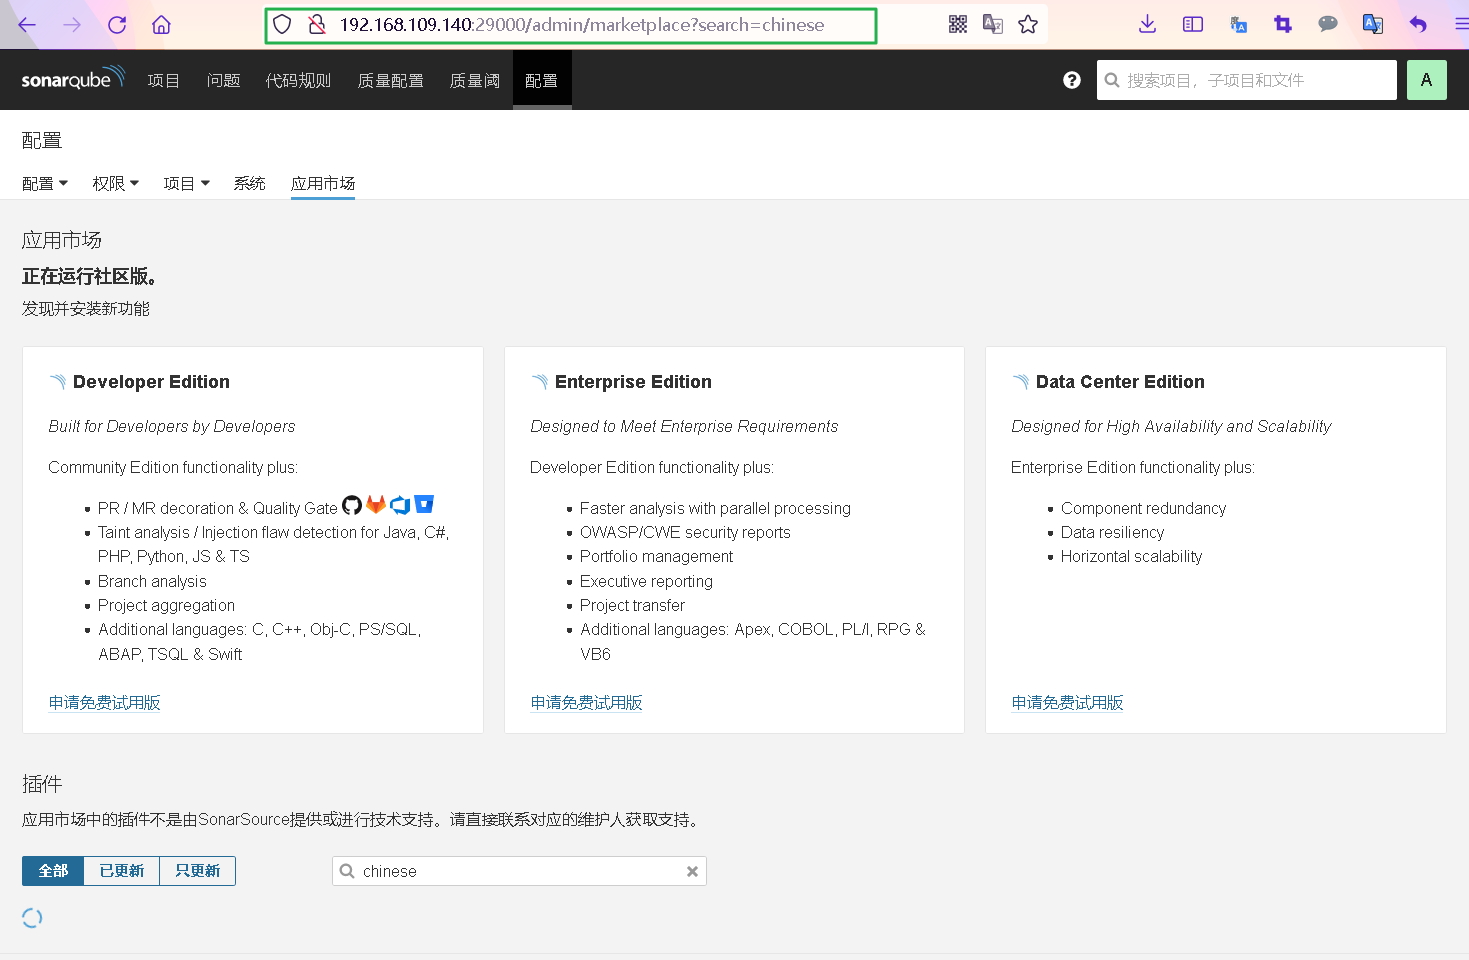Open the chat bubble extension icon

point(1328,25)
